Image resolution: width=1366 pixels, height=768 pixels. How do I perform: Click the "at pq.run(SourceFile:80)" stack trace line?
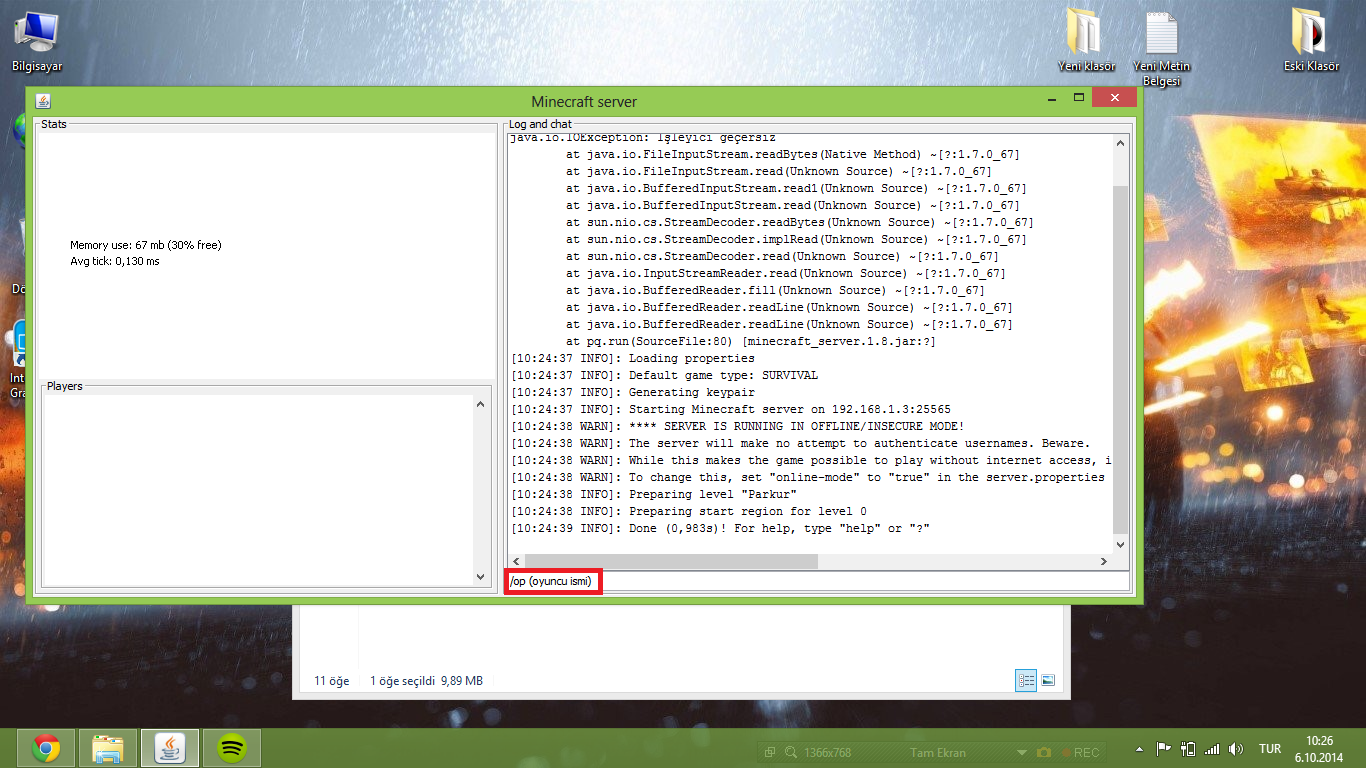coord(751,342)
